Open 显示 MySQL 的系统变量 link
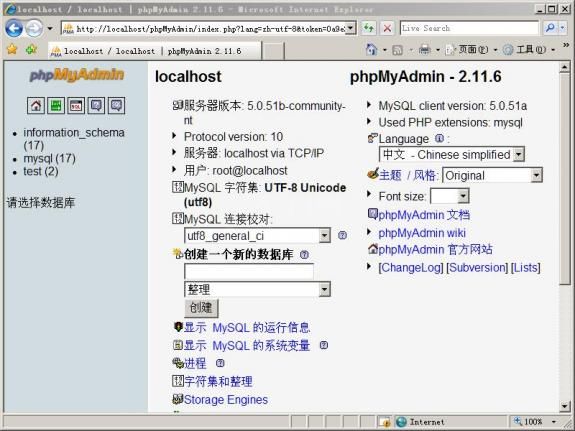This screenshot has height=431, width=575. point(247,345)
